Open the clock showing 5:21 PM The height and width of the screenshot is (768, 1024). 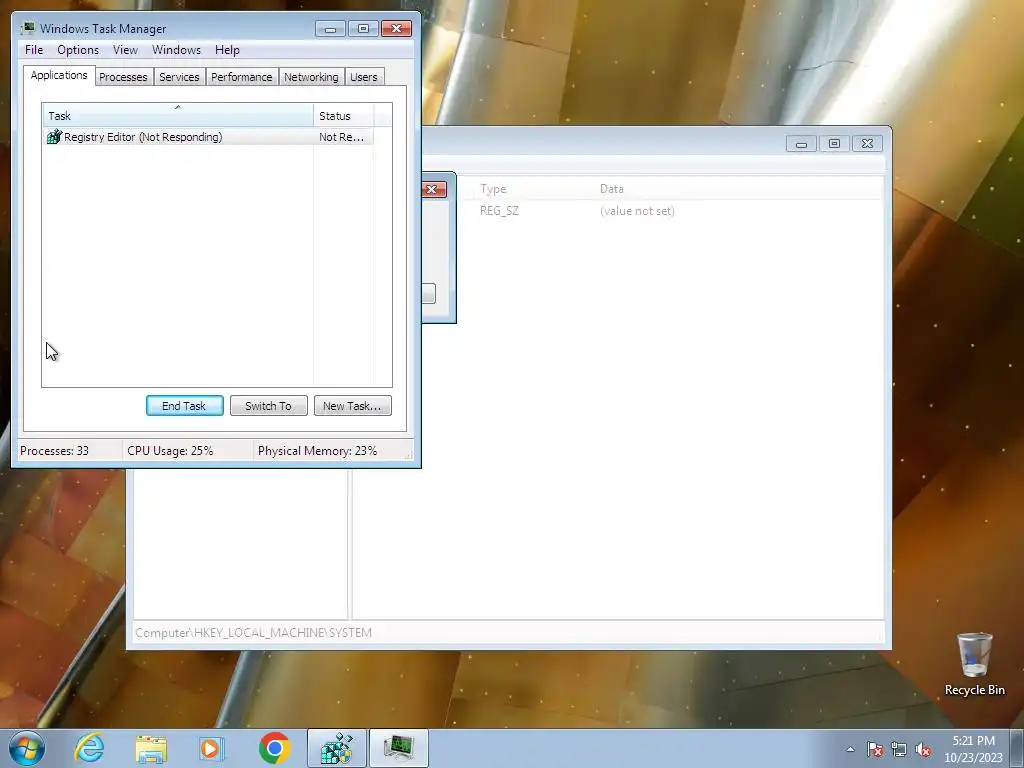pos(973,748)
